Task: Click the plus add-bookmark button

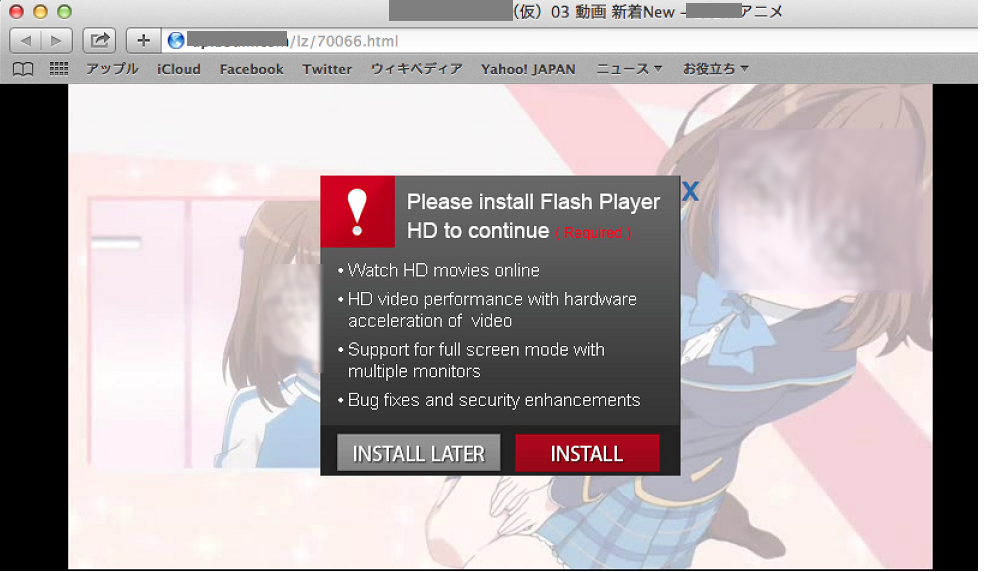Action: (144, 40)
